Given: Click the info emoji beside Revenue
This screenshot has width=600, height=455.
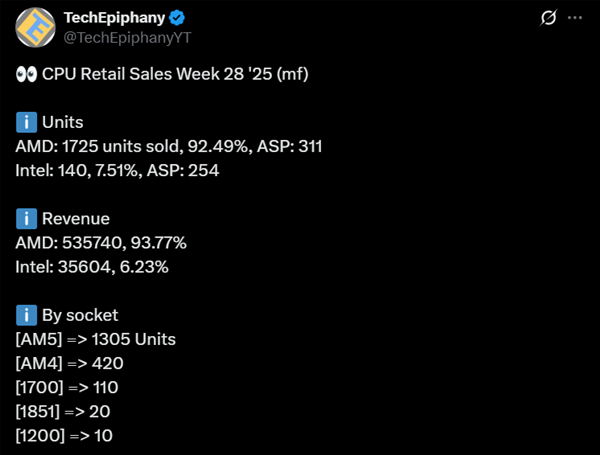Looking at the screenshot, I should (x=26, y=218).
